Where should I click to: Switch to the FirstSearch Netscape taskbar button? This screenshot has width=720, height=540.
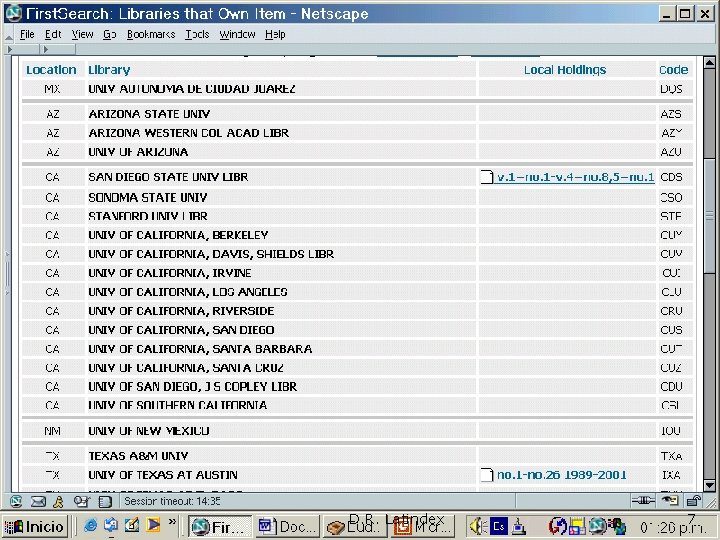[x=220, y=526]
